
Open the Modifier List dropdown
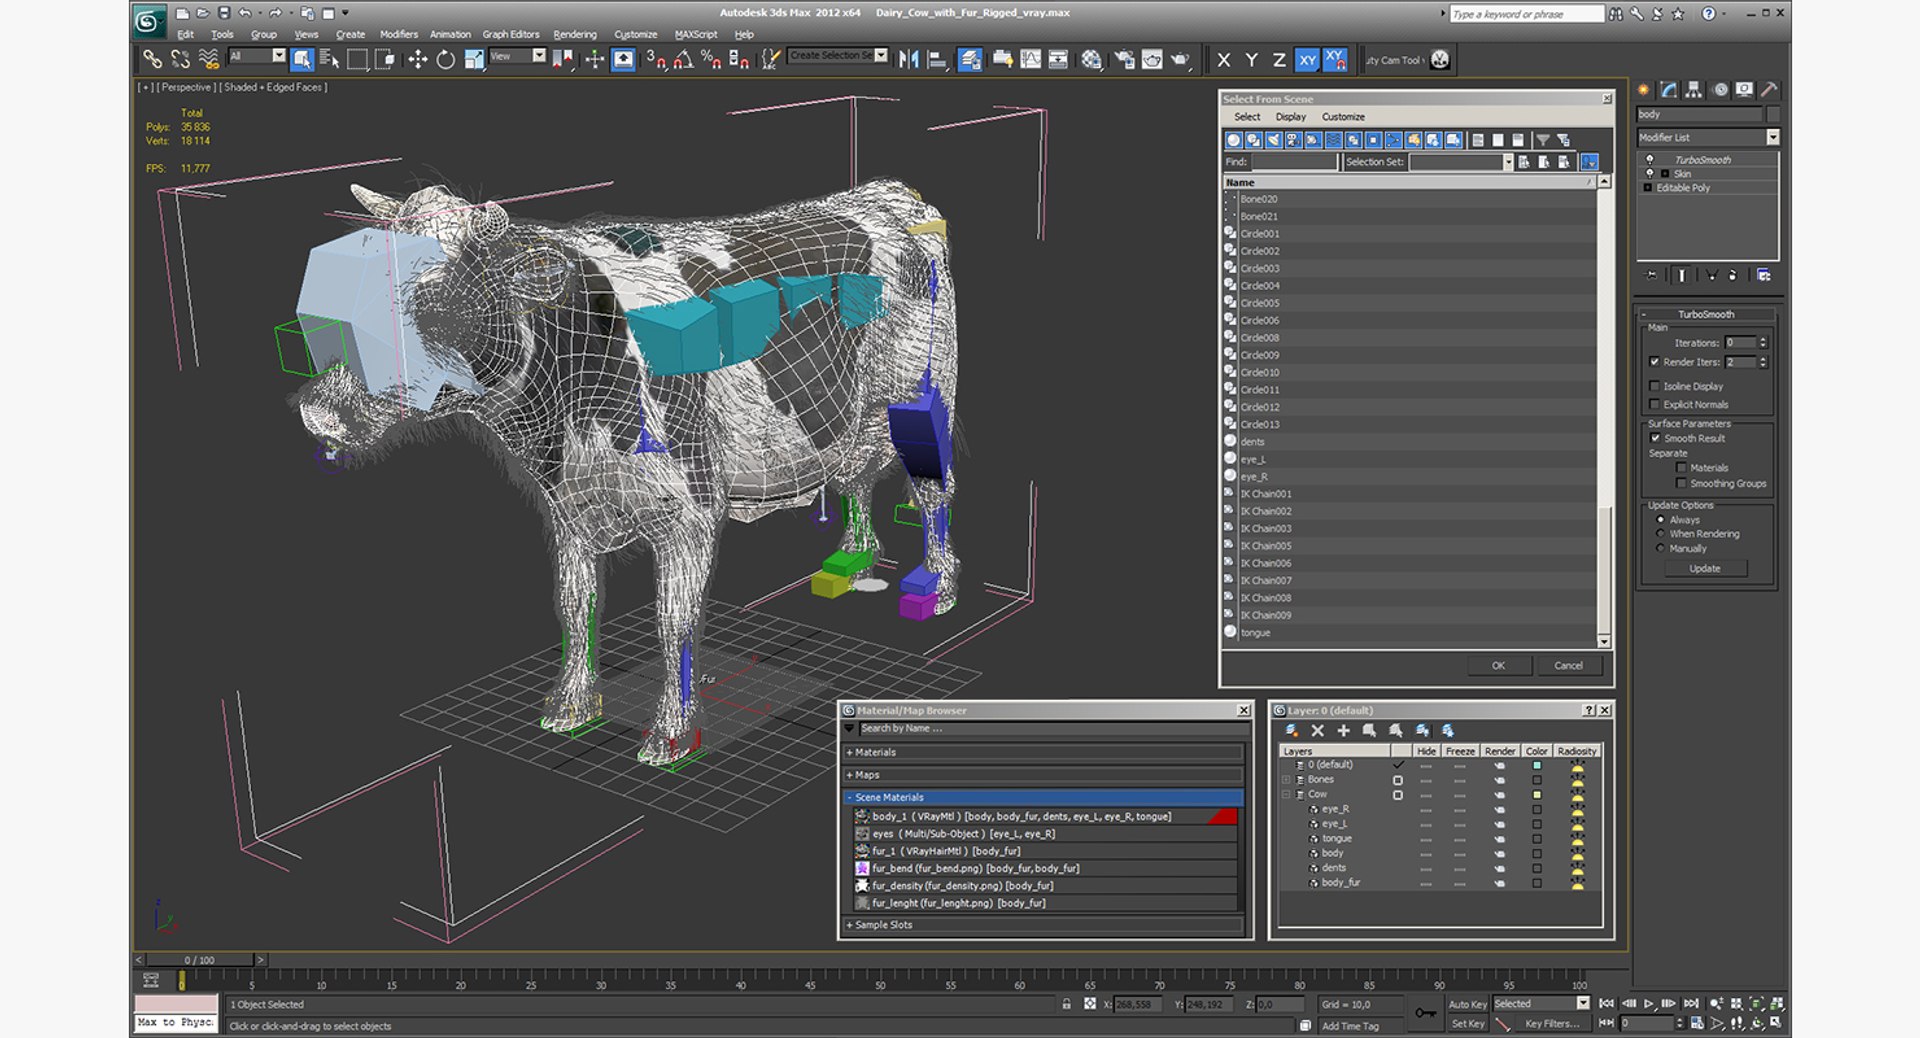tap(1772, 137)
